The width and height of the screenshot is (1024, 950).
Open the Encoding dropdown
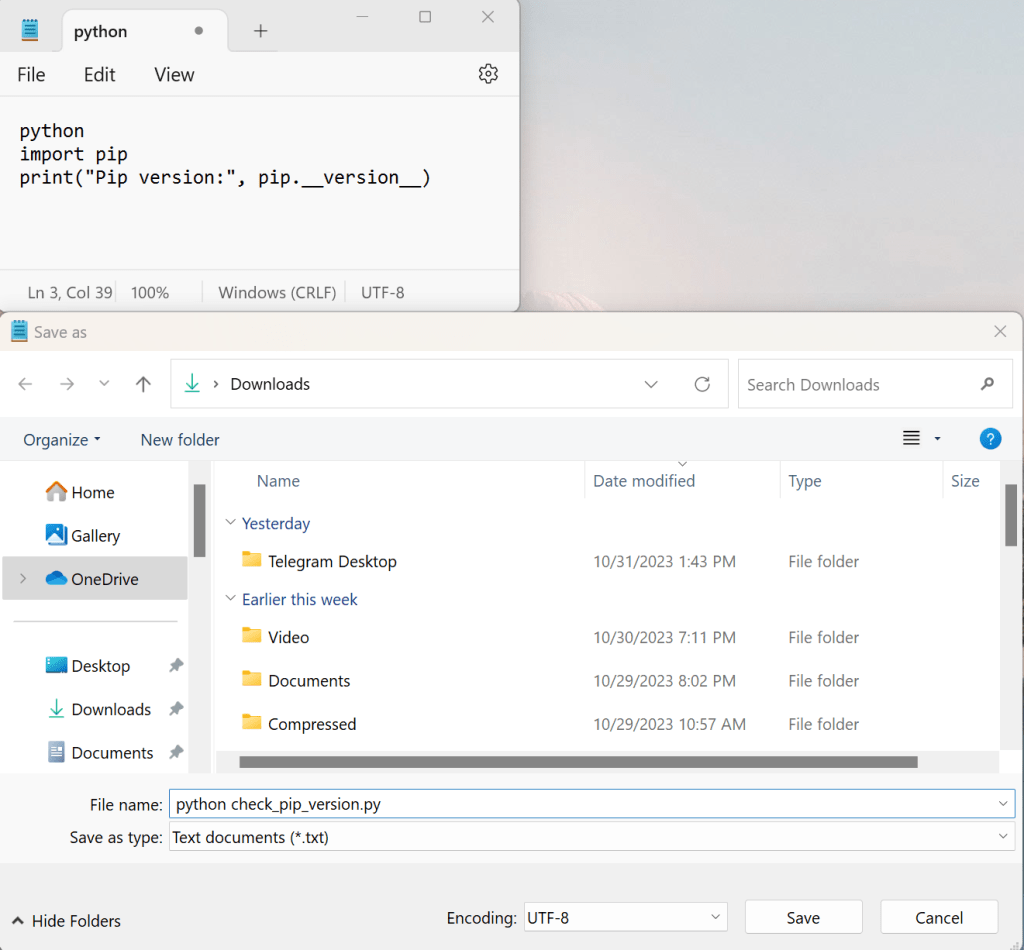625,917
